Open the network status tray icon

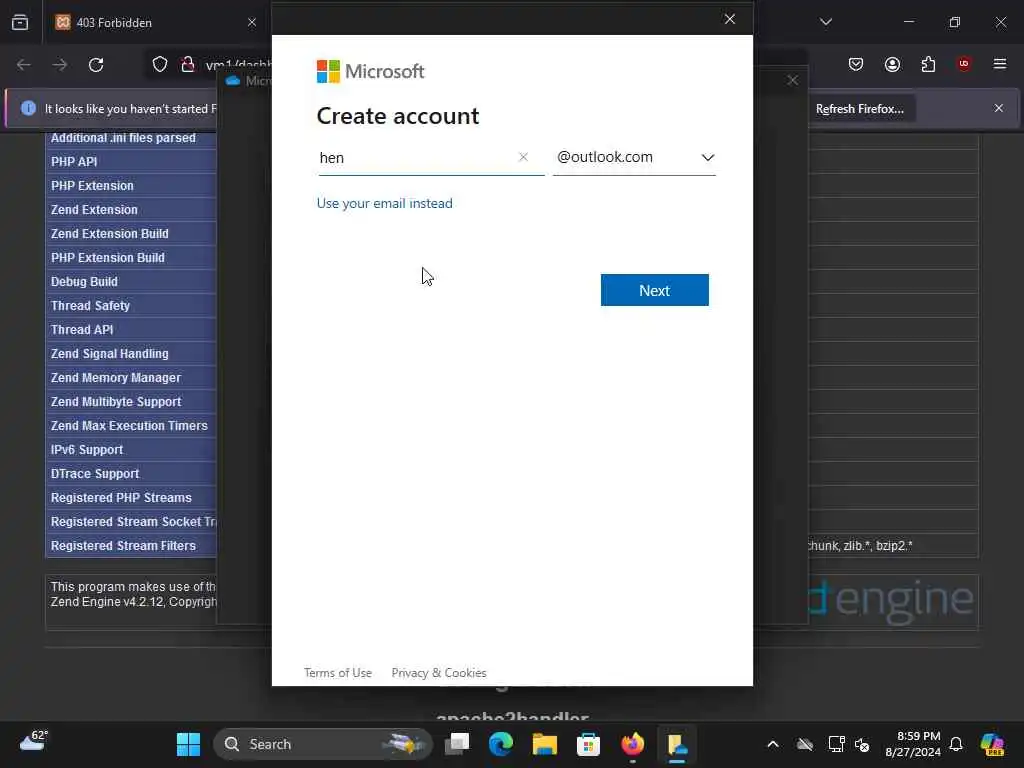[x=836, y=744]
